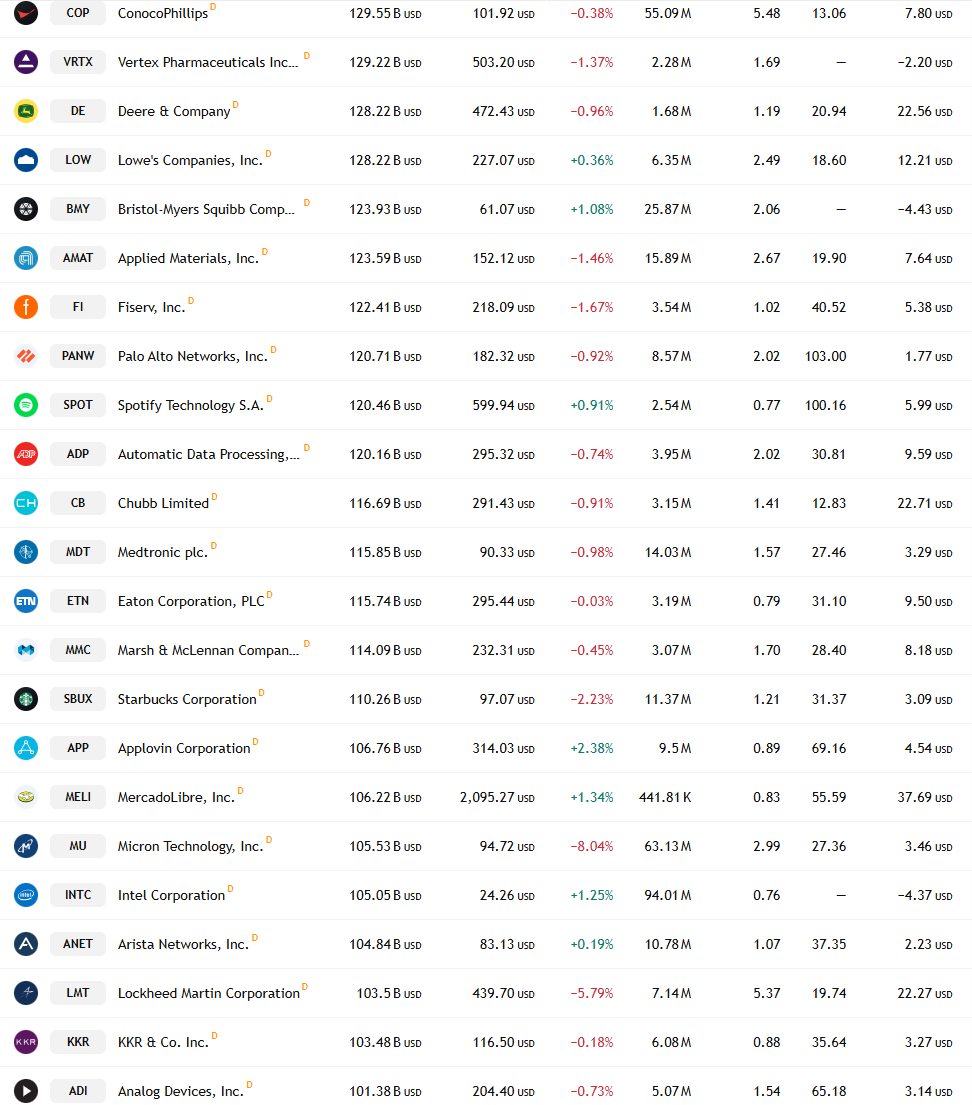Click the Analog Devices logo icon

(x=26, y=1090)
